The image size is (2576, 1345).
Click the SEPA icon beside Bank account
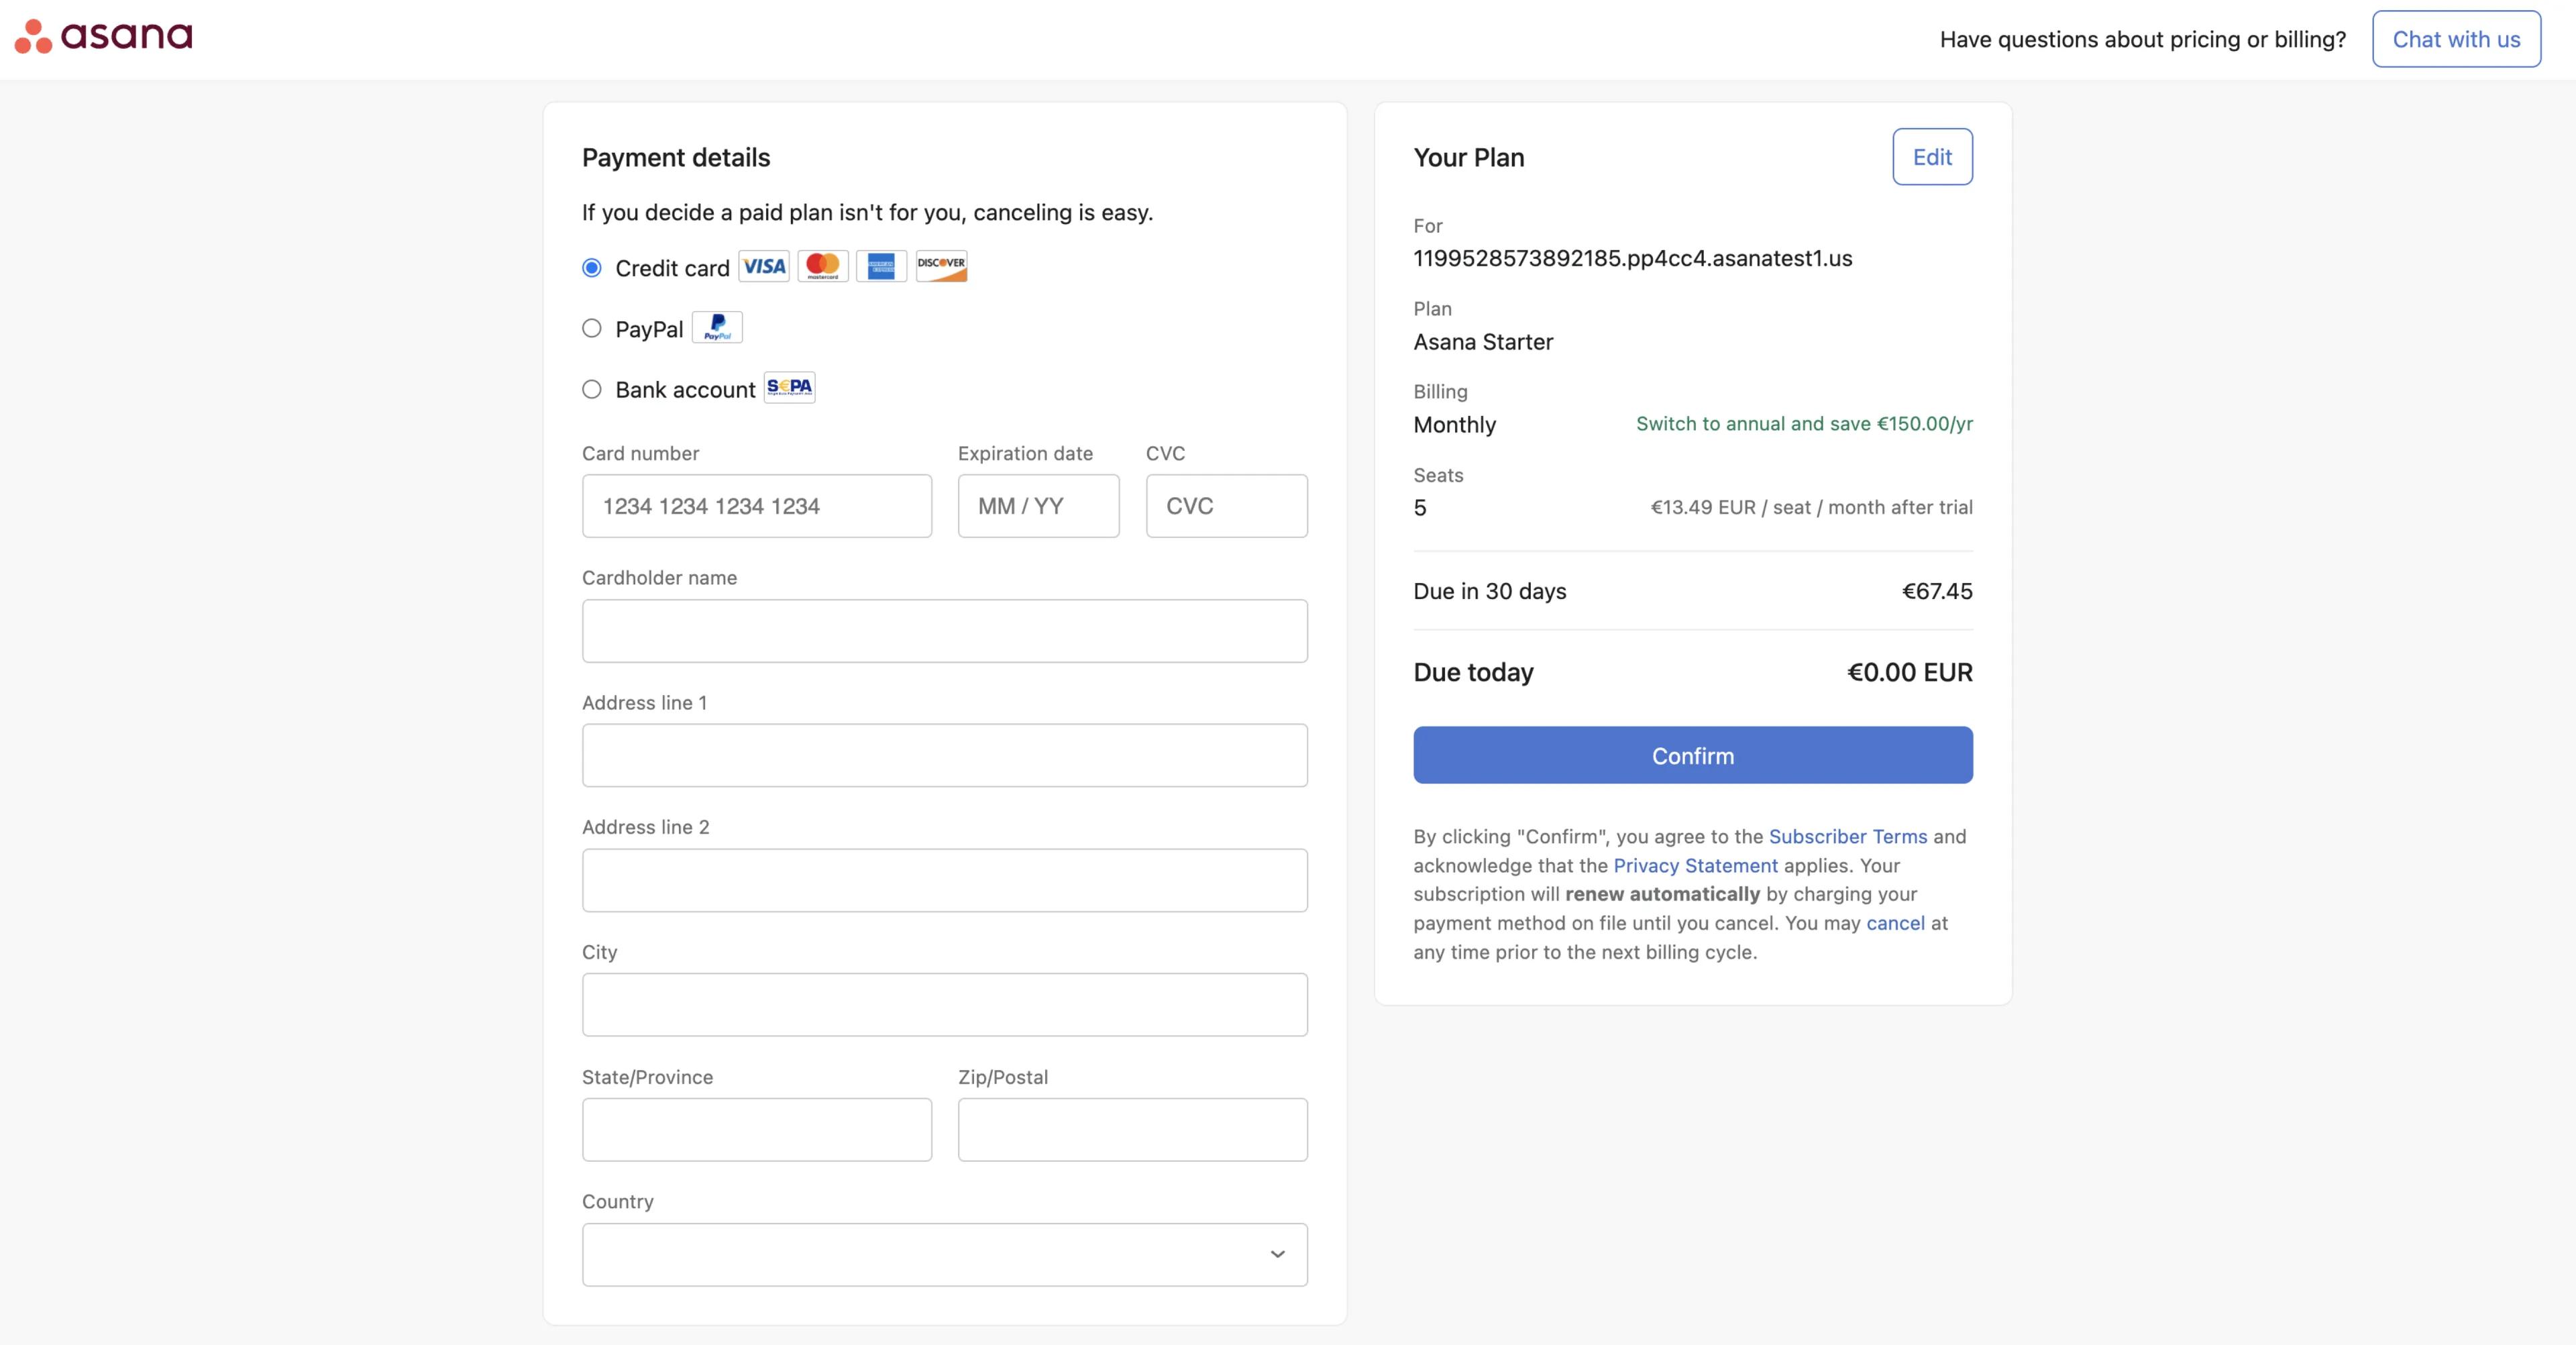[789, 387]
